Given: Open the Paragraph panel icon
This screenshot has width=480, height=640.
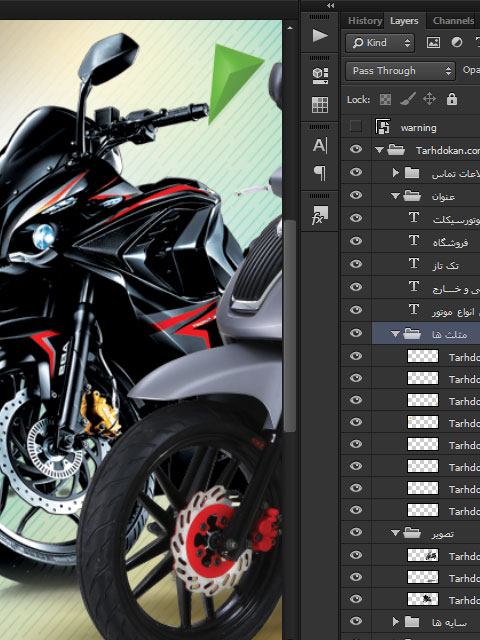Looking at the screenshot, I should click(320, 173).
